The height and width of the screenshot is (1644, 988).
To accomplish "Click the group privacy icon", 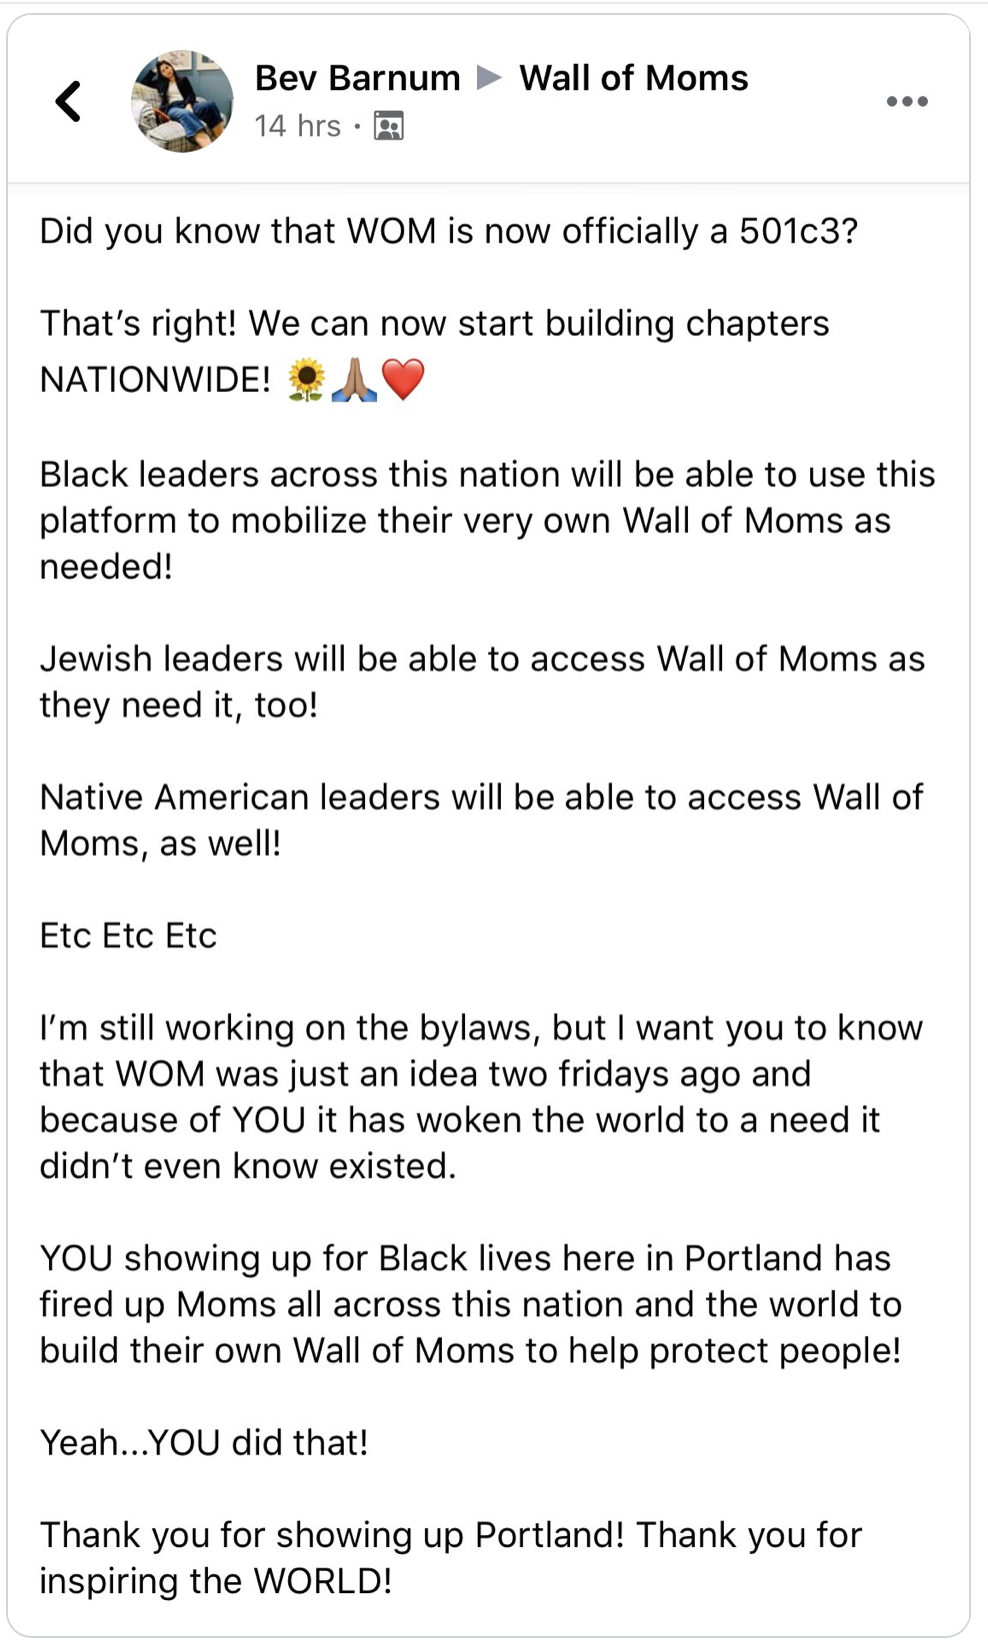I will 388,126.
